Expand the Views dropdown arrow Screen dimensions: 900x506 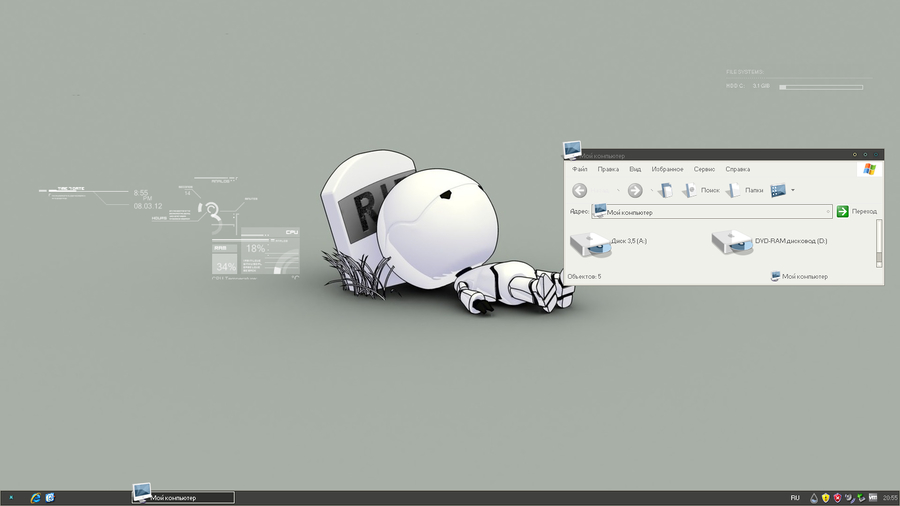coord(793,190)
